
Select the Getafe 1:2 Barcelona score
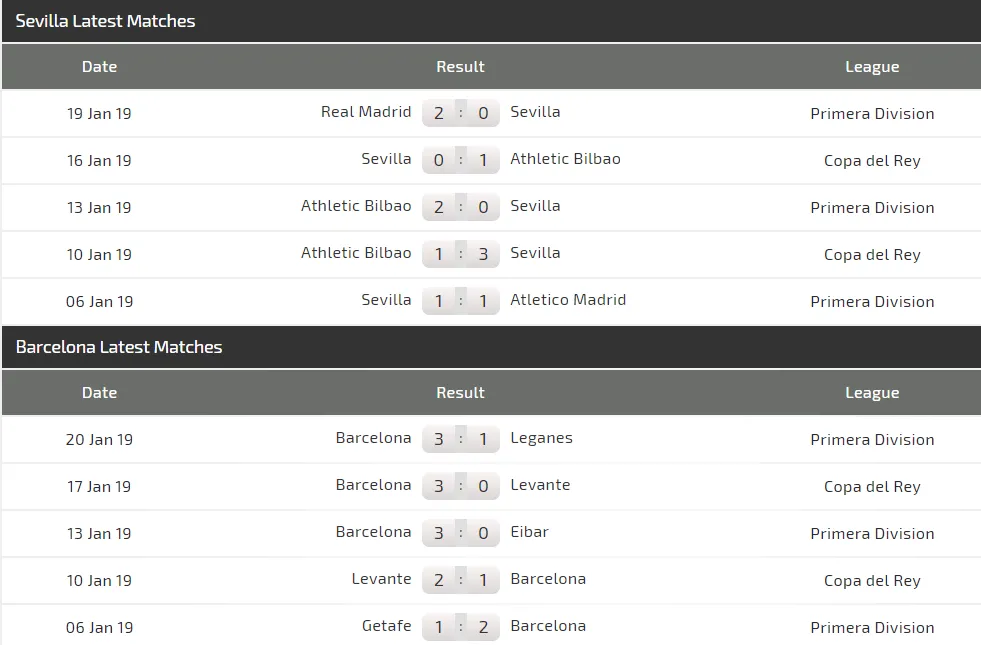click(x=460, y=627)
